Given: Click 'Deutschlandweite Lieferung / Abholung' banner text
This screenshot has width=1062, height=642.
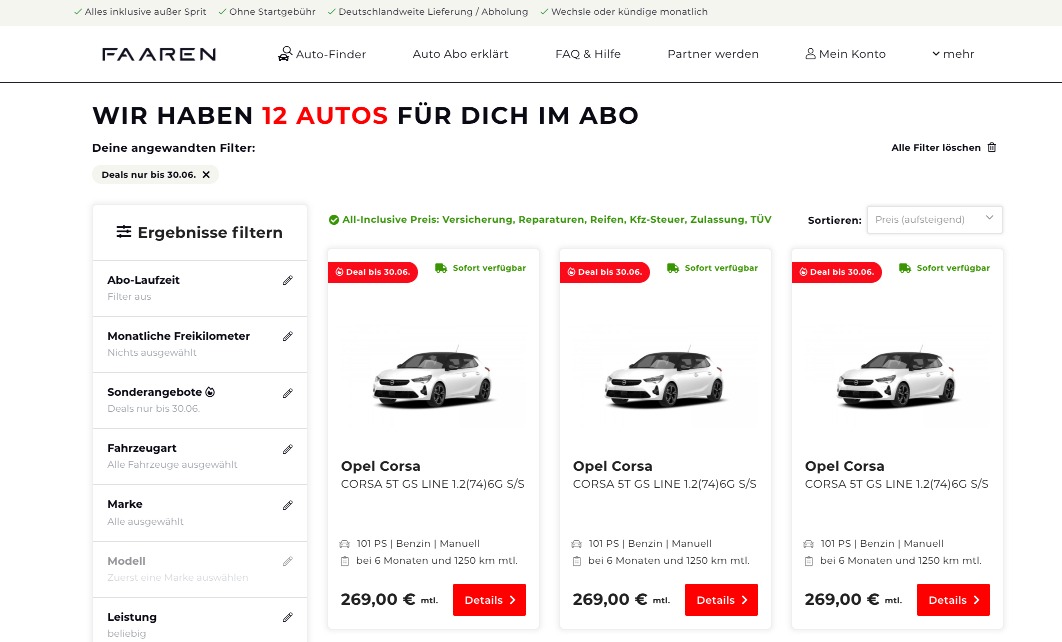Looking at the screenshot, I should [x=433, y=12].
